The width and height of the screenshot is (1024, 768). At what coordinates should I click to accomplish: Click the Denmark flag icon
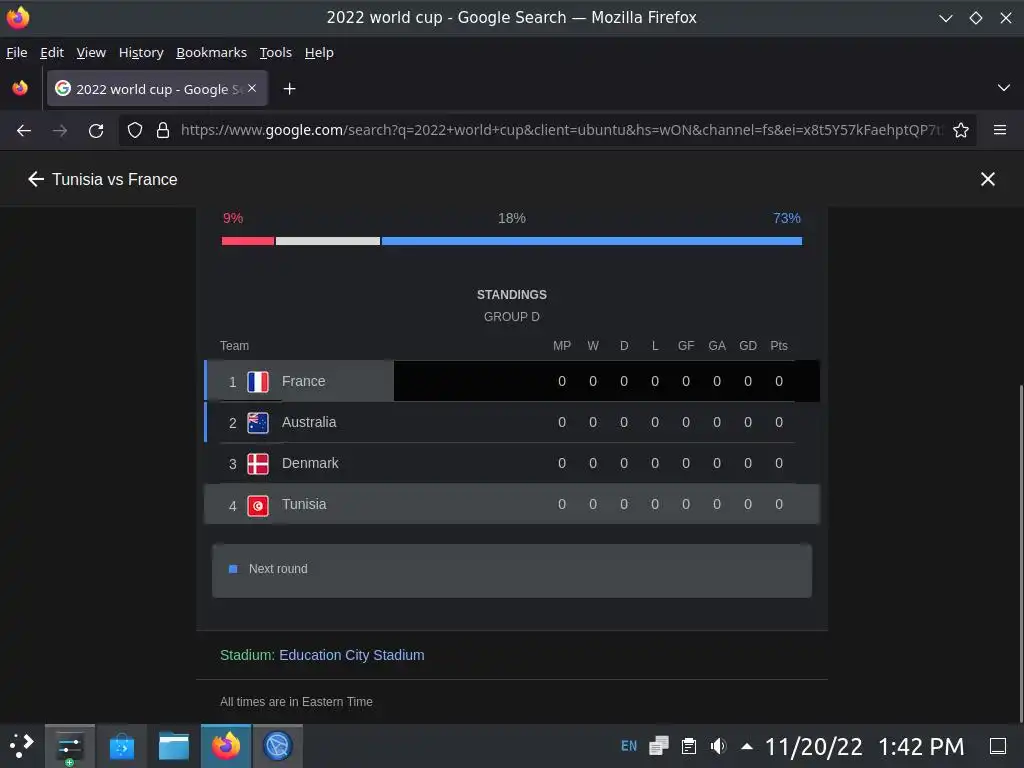click(x=258, y=464)
